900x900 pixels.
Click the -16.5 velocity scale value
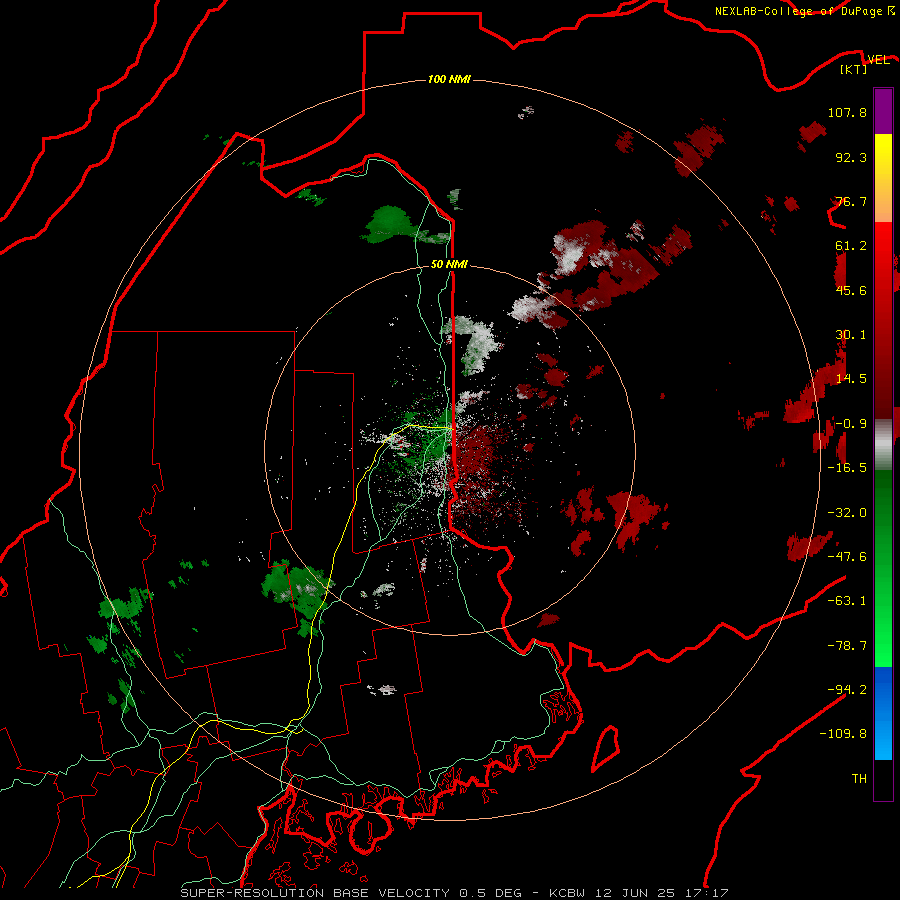point(847,468)
